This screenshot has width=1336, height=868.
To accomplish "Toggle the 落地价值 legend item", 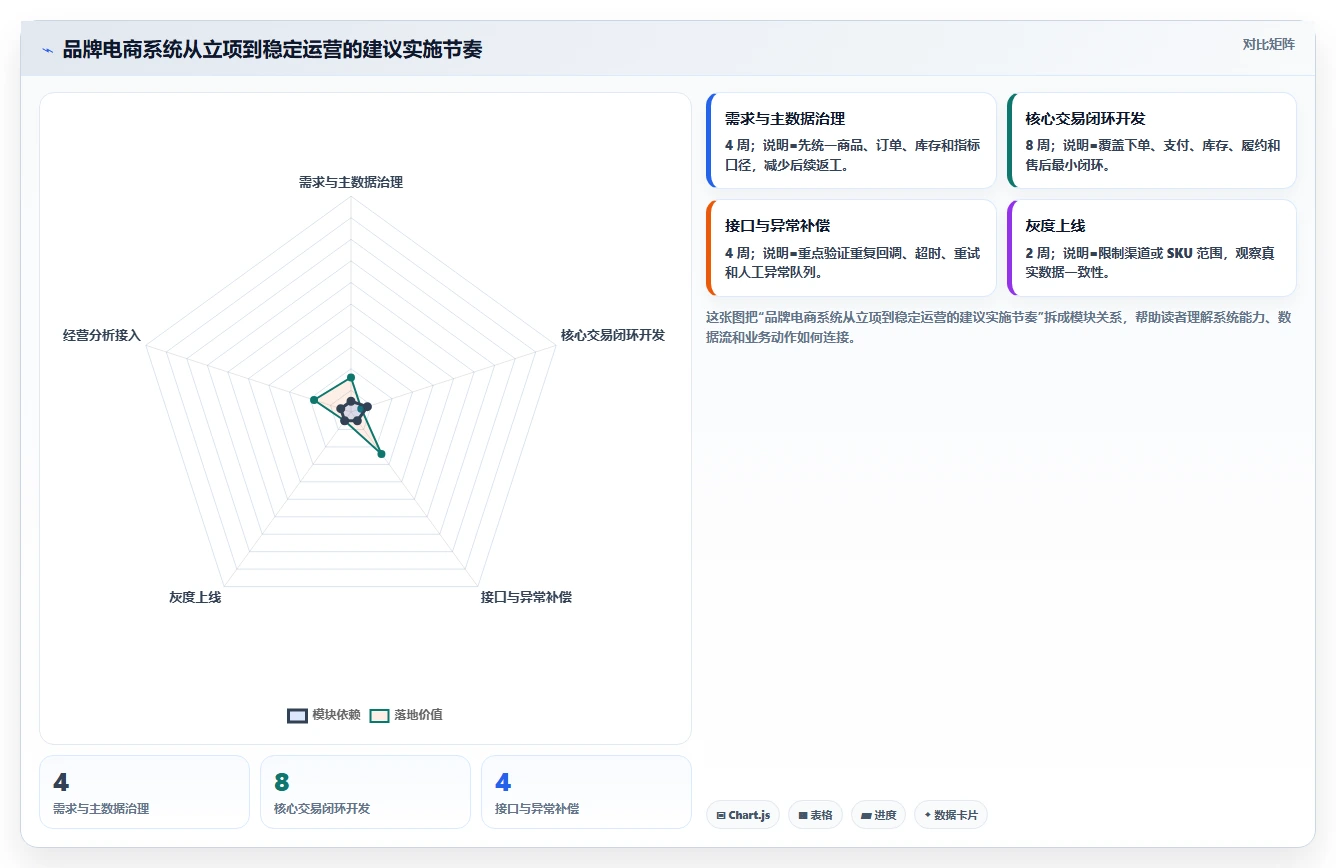I will [406, 714].
